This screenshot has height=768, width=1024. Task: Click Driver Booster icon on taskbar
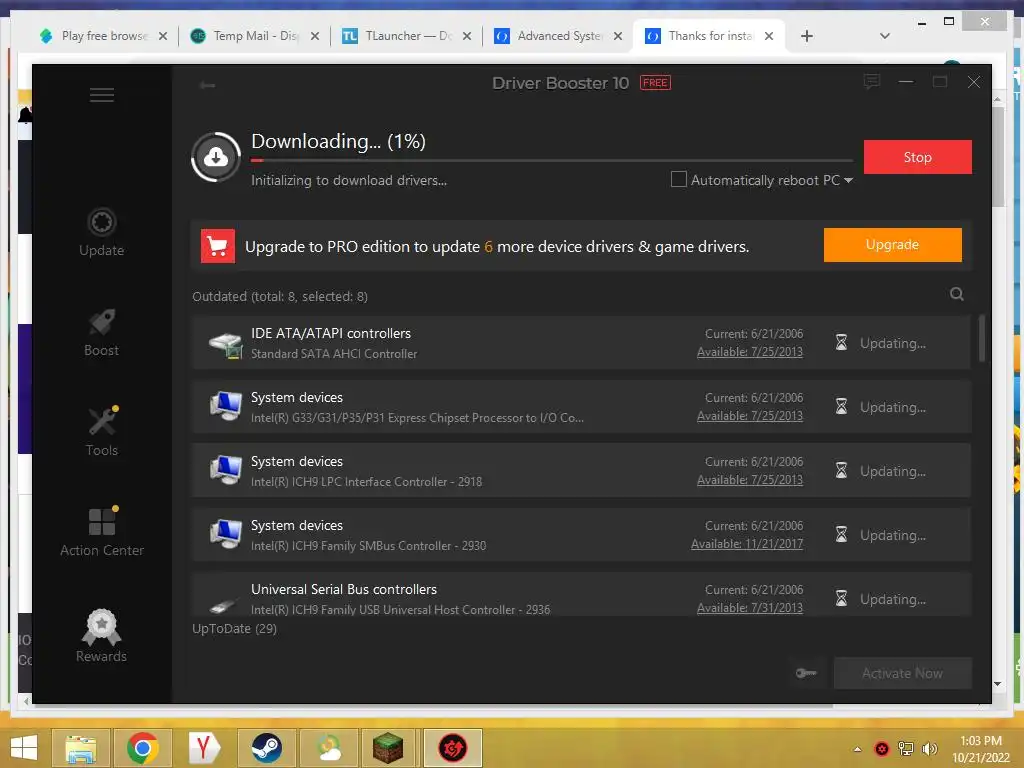click(x=452, y=748)
